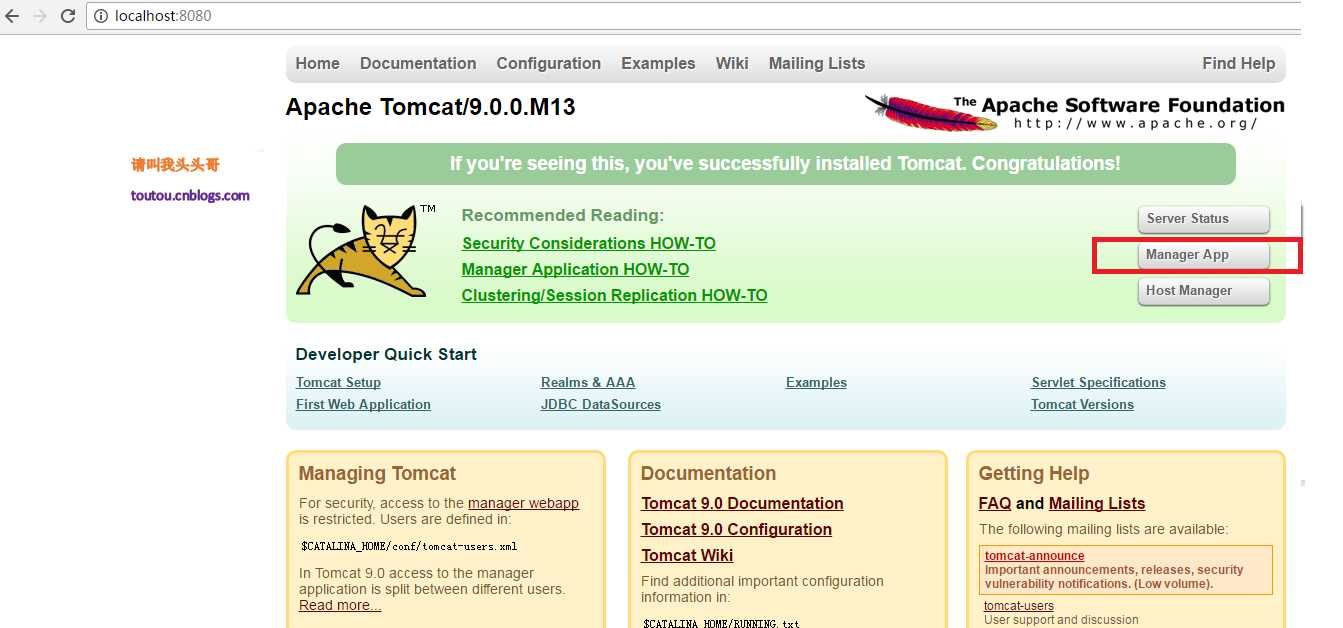Click the manager webapp link
1343x628 pixels.
click(523, 503)
